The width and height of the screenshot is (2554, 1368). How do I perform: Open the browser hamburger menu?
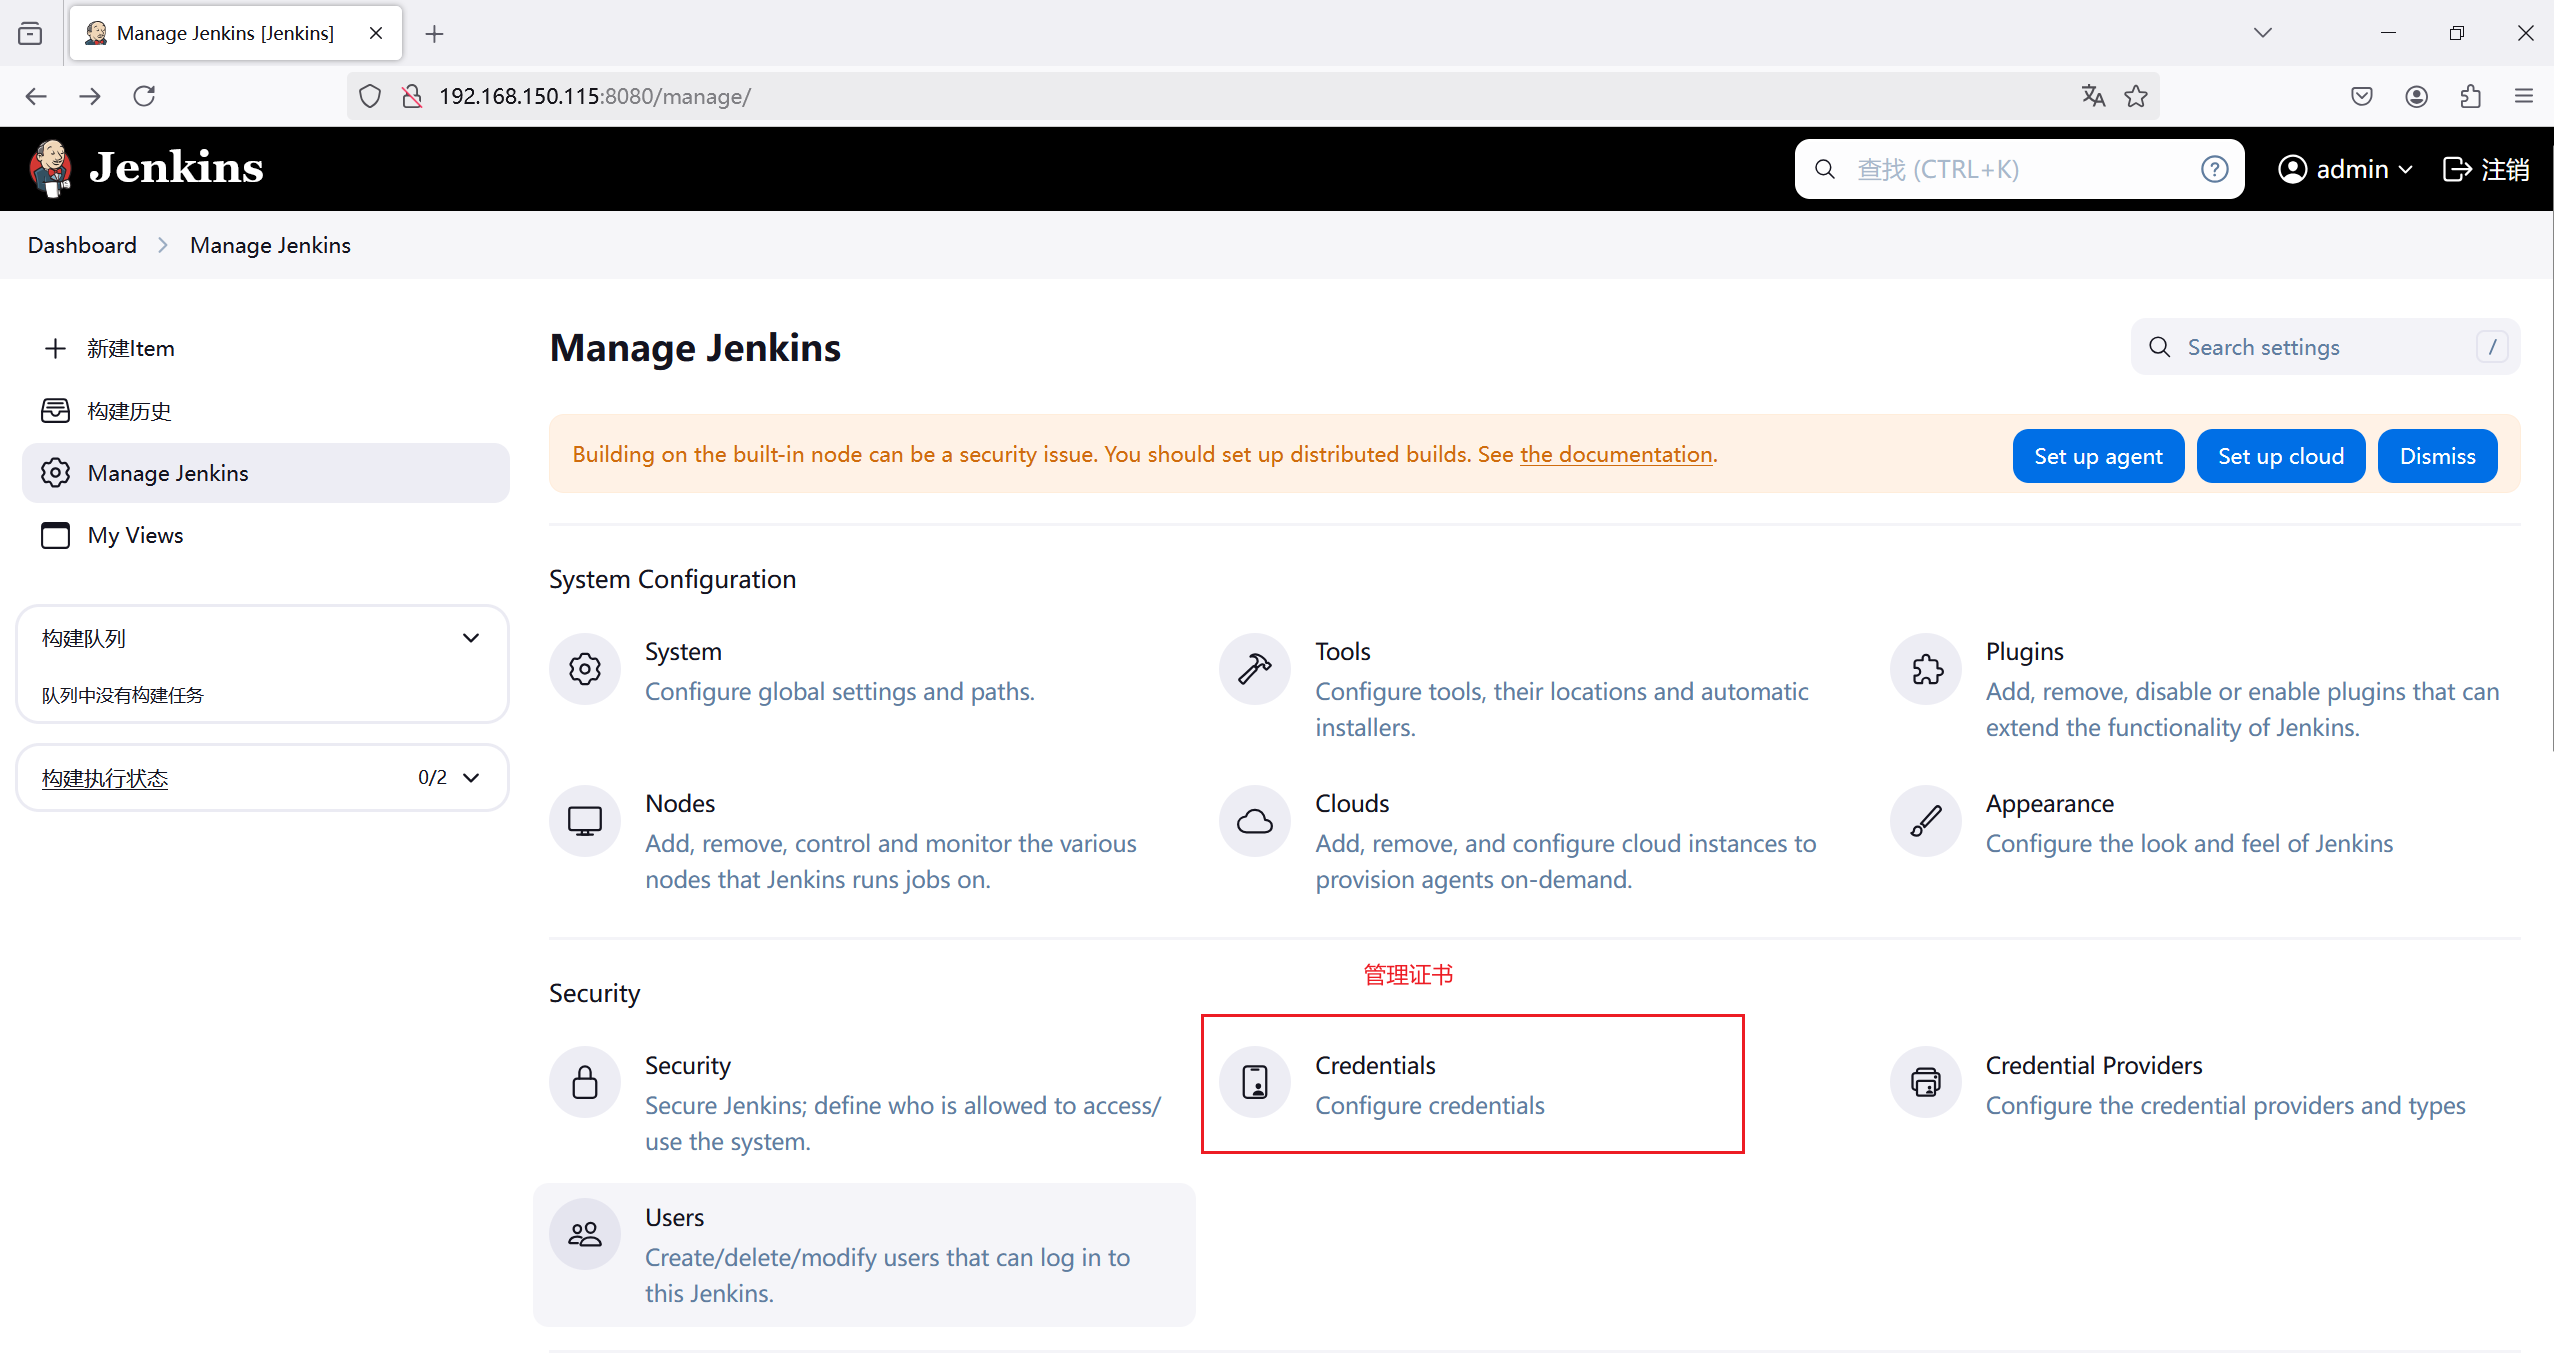pos(2524,96)
